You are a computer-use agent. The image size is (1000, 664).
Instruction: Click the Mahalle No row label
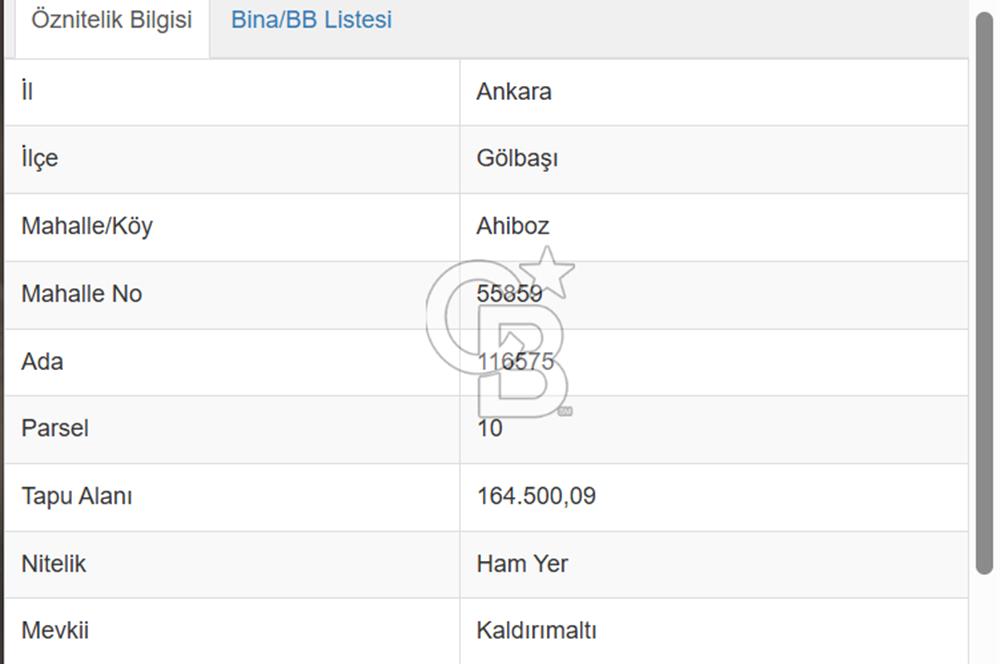point(82,294)
